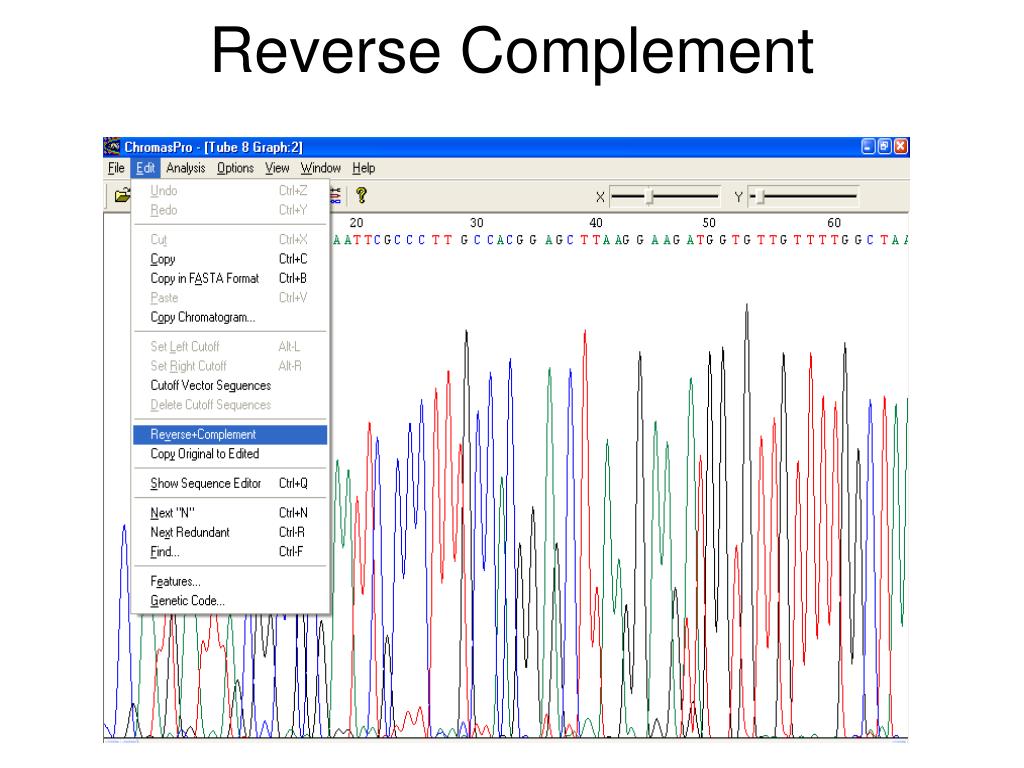Screen dimensions: 1024x768
Task: Click the ChromasPro application title bar icon
Action: (112, 146)
